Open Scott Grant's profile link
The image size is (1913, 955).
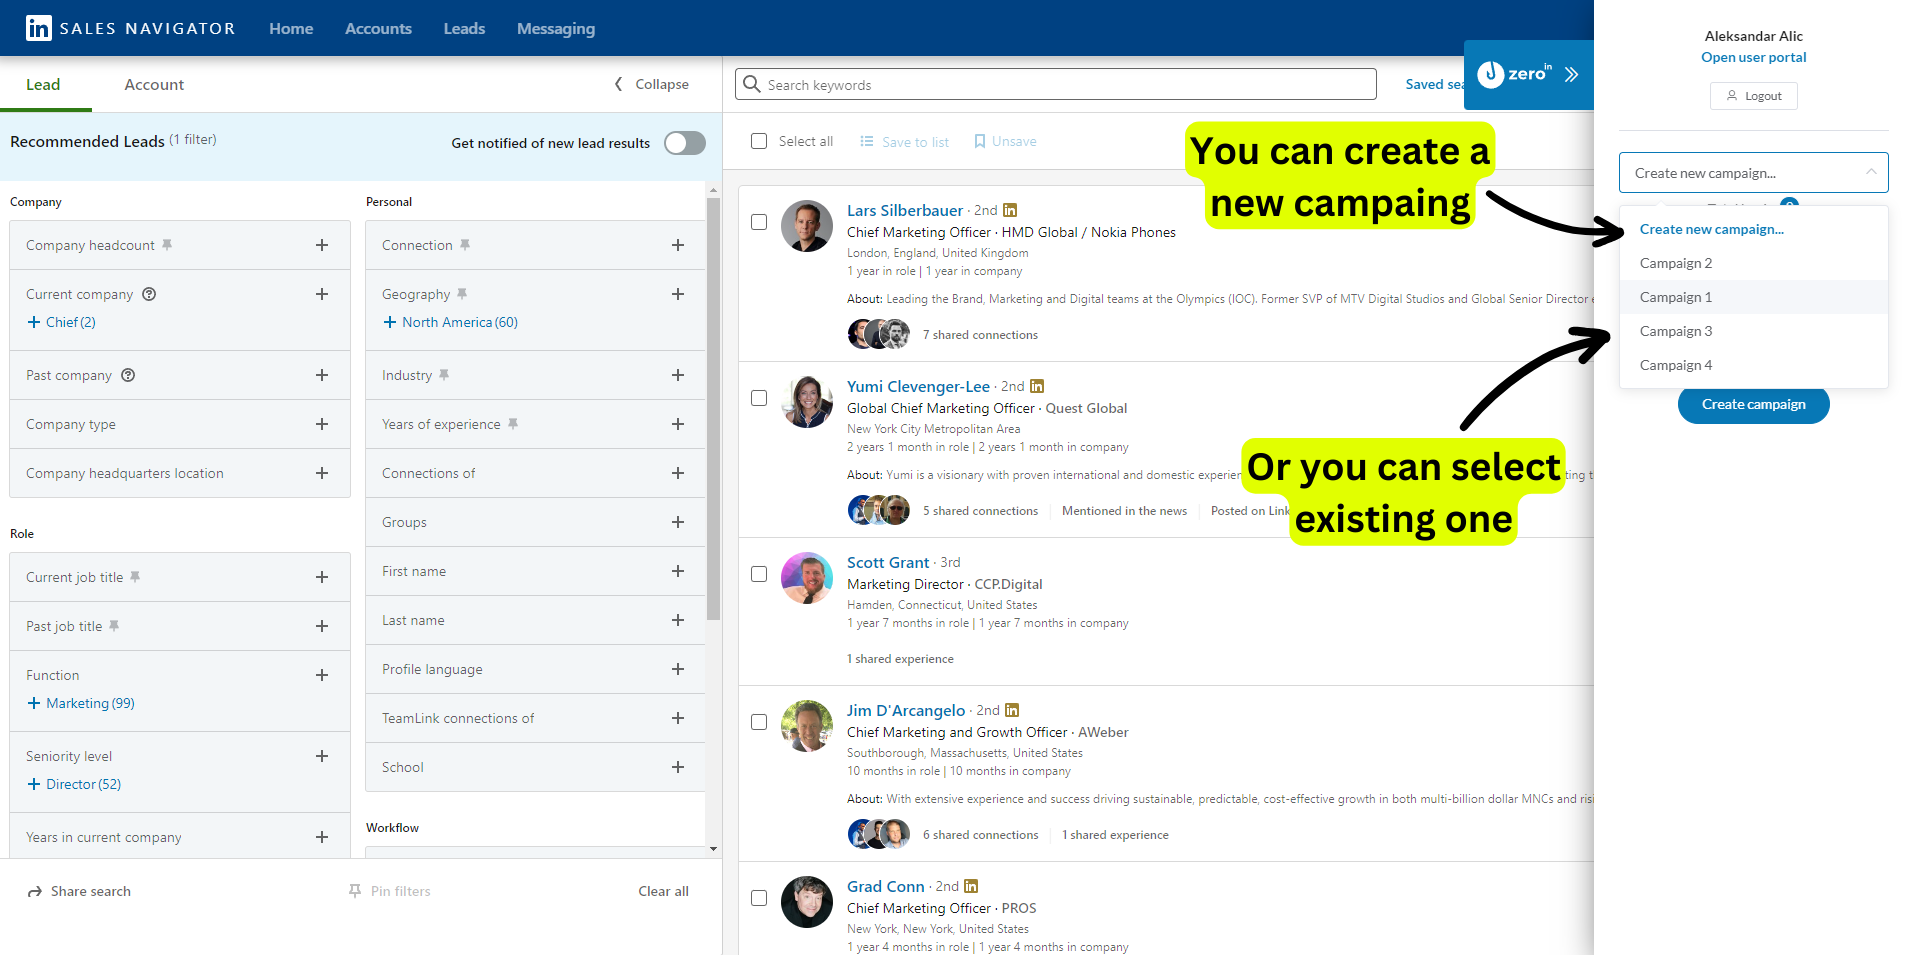888,562
